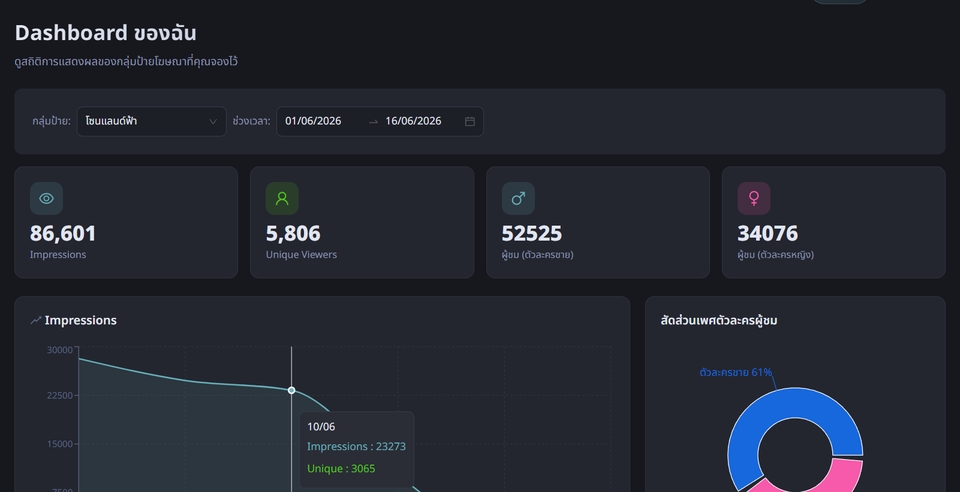This screenshot has height=492, width=960.
Task: Click the eye icon on Impressions card
Action: (47, 198)
